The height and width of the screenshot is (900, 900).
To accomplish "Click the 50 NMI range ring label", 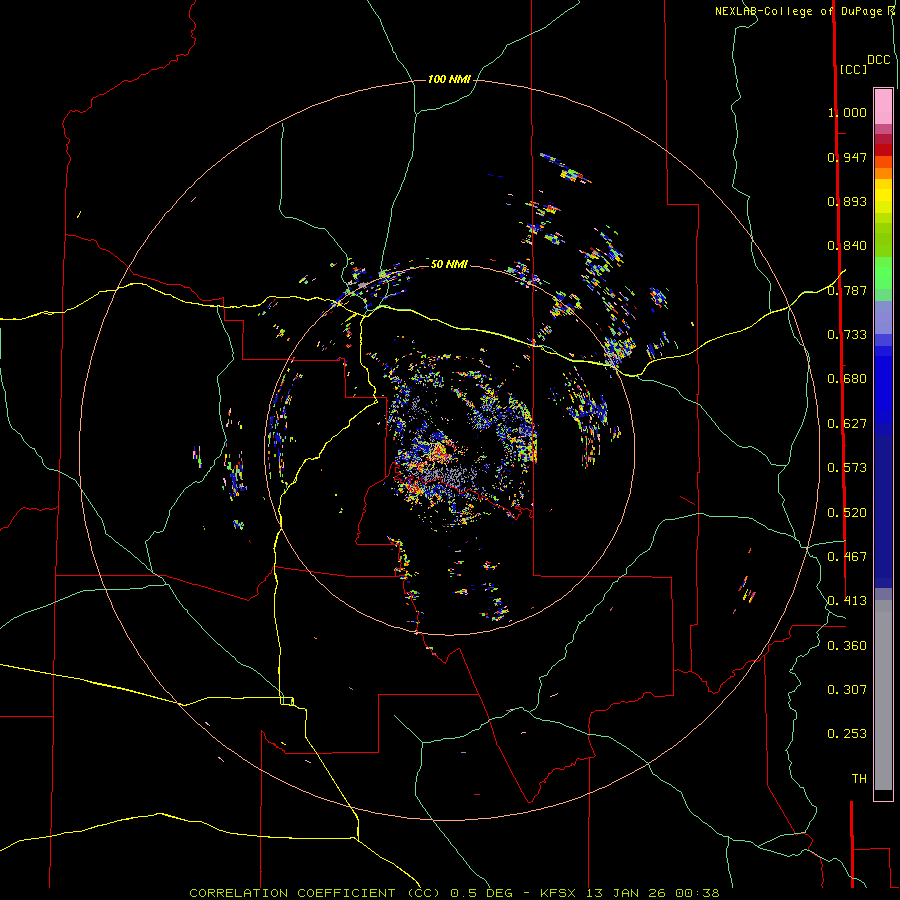I will (449, 264).
